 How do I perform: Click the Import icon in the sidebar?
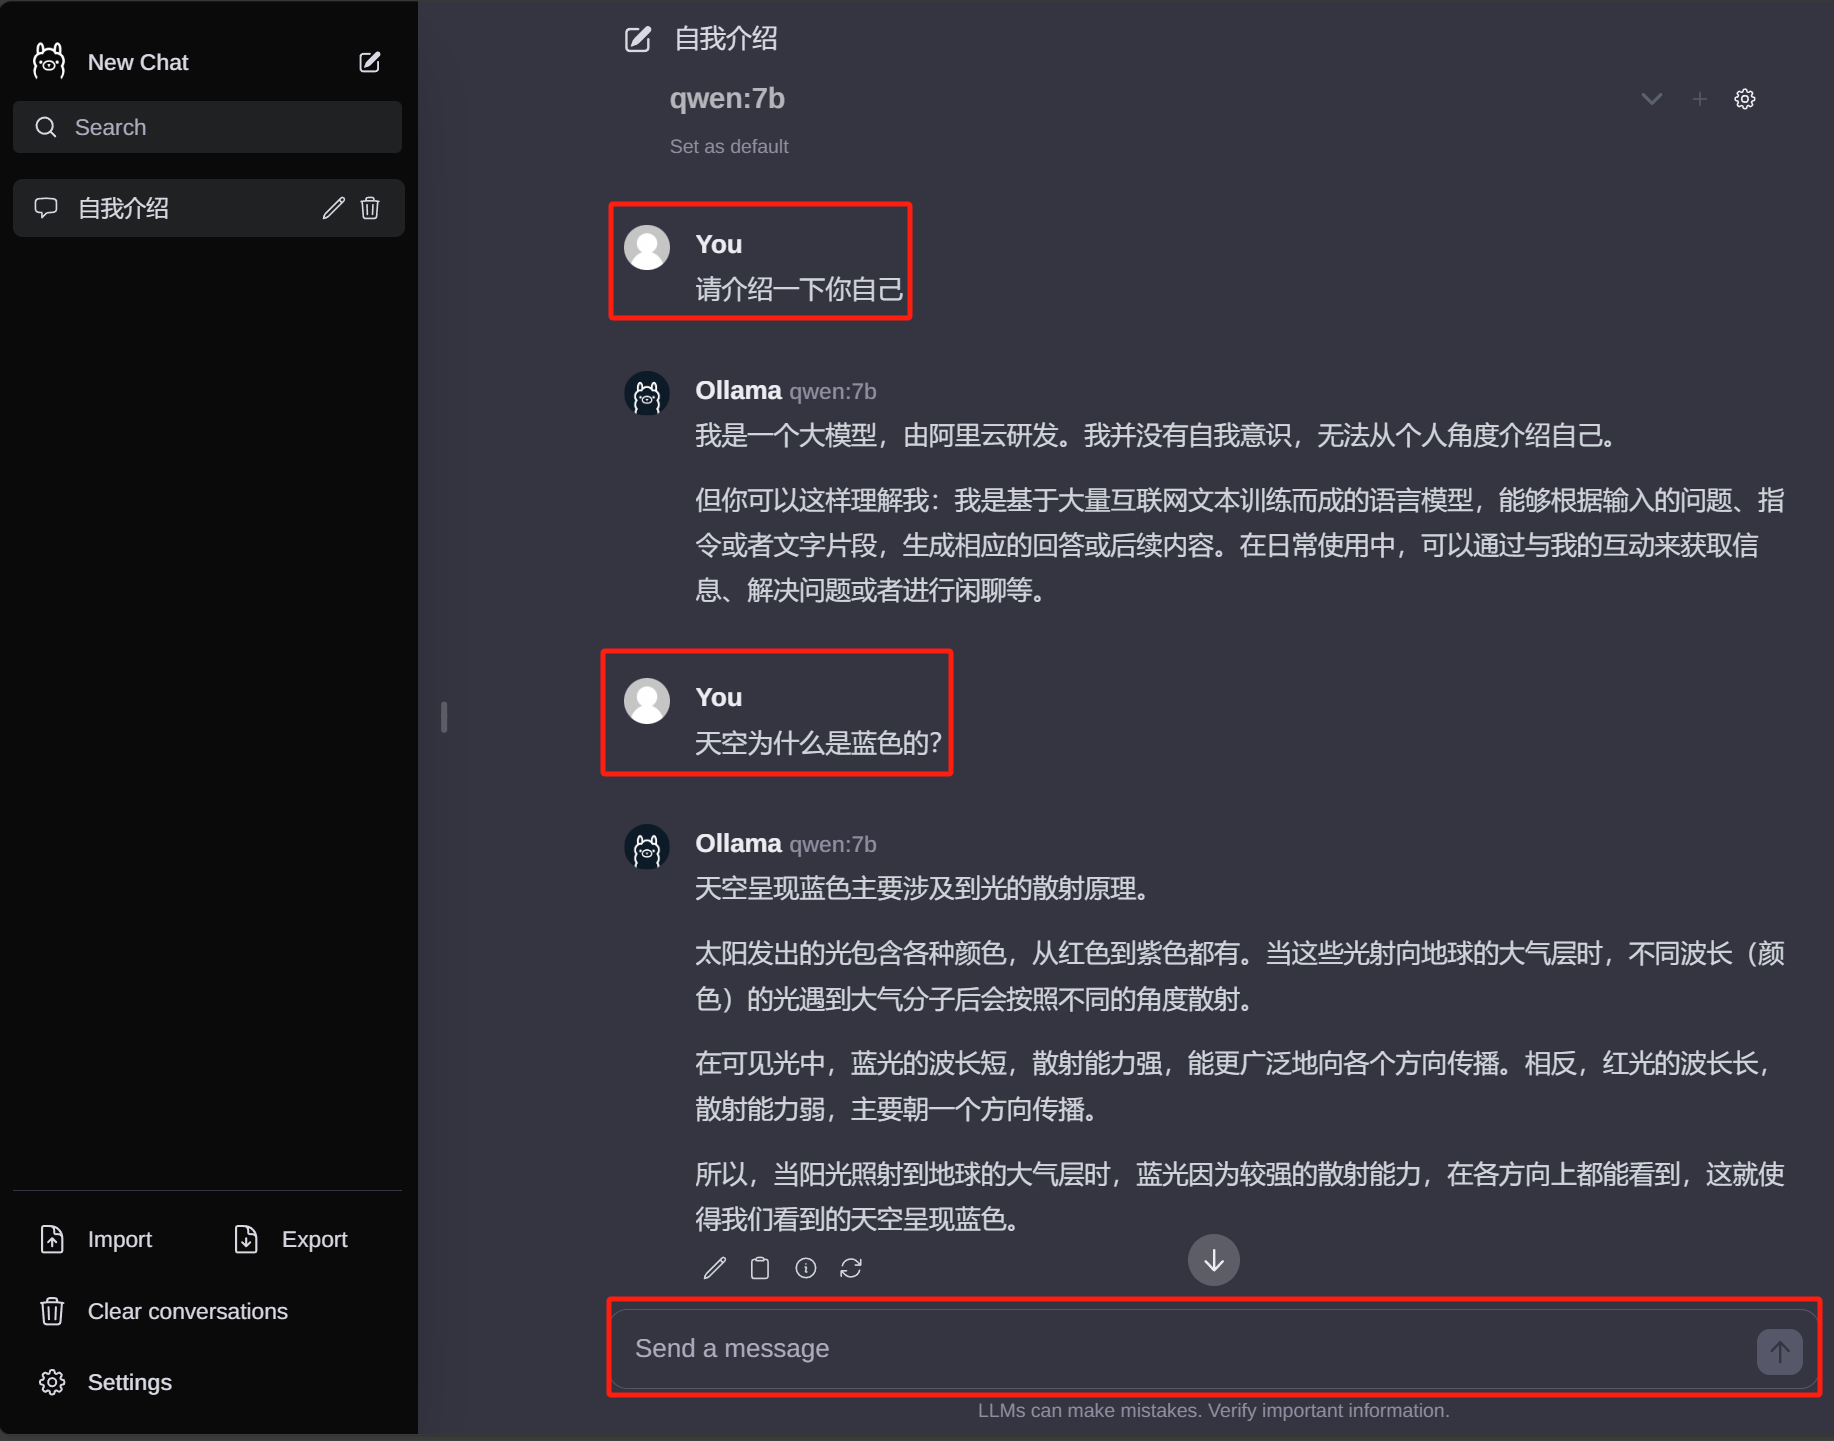[52, 1239]
